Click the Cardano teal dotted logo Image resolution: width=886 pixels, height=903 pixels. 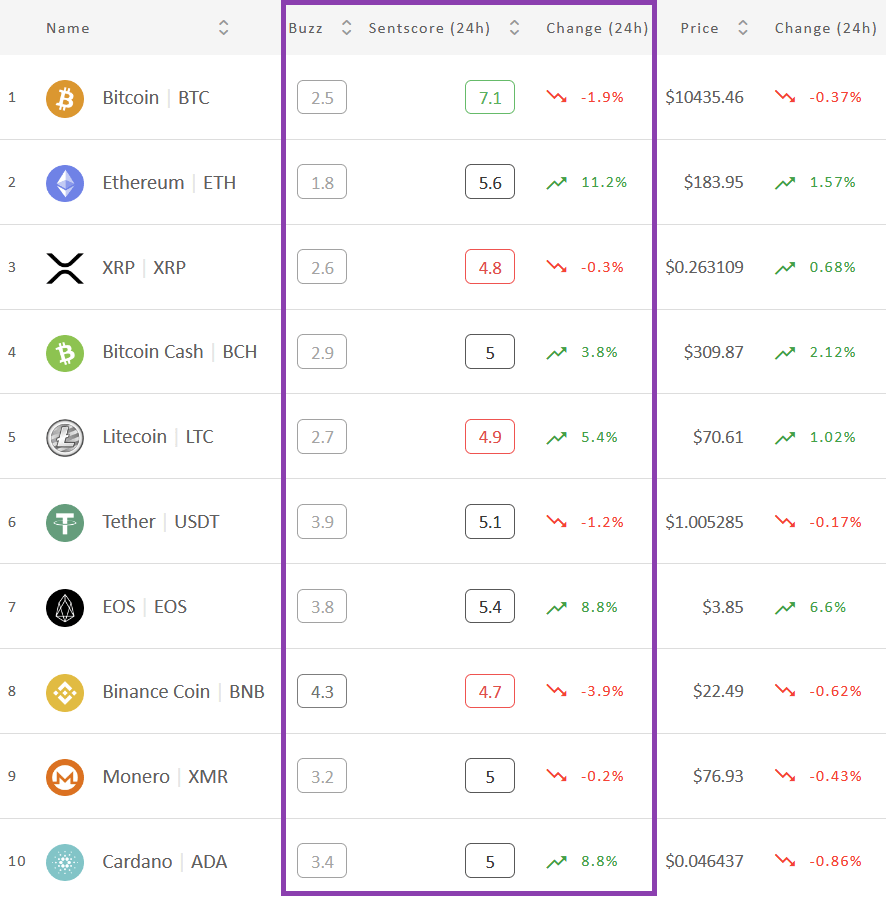click(65, 862)
